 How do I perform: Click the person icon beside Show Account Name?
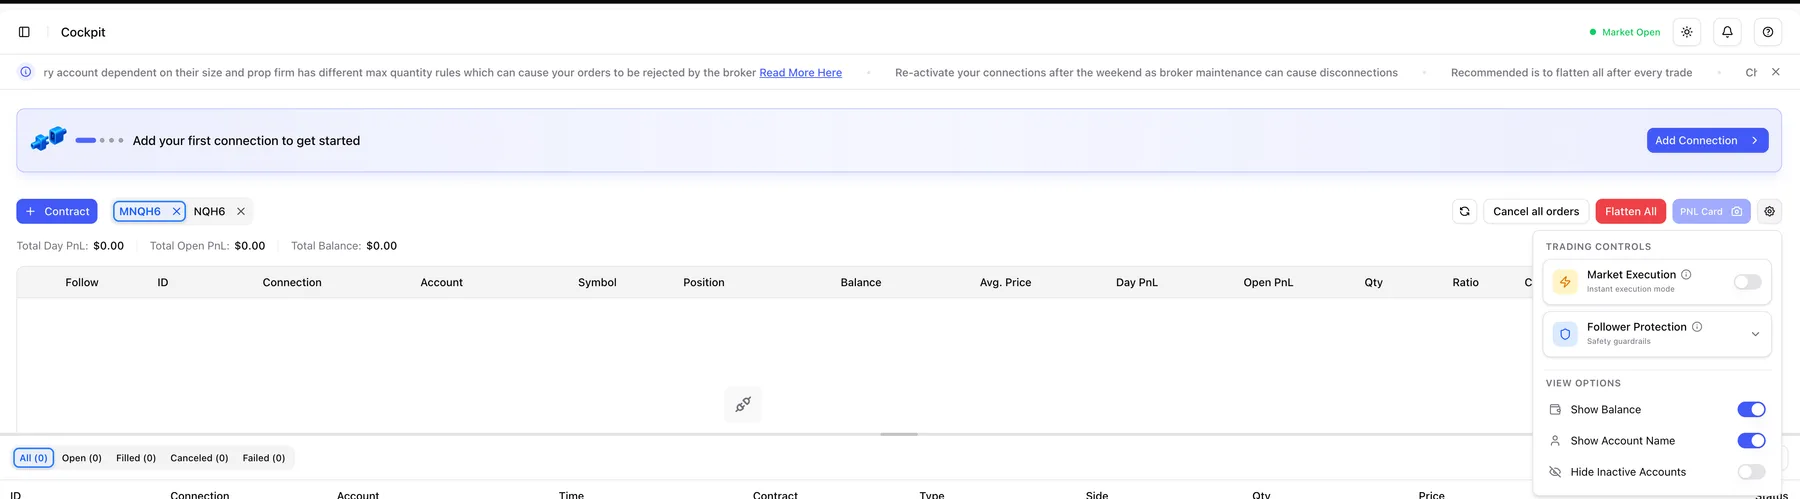pos(1555,440)
